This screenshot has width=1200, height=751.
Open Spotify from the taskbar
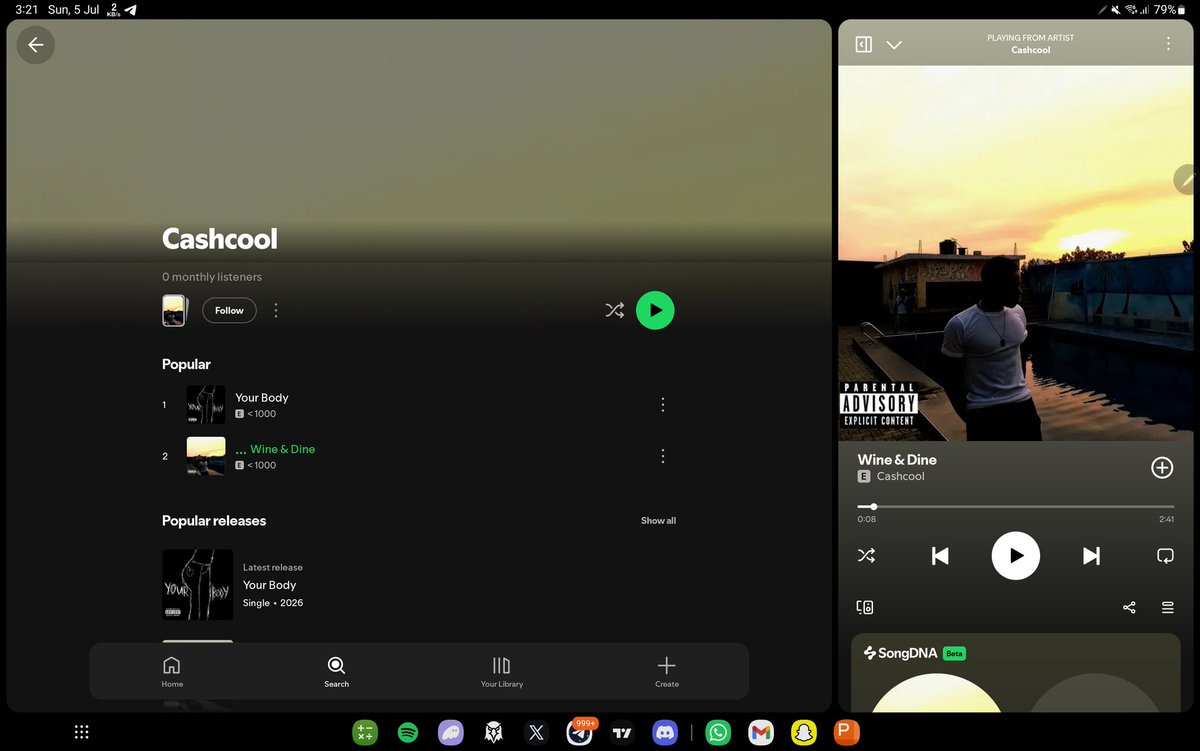click(x=408, y=733)
